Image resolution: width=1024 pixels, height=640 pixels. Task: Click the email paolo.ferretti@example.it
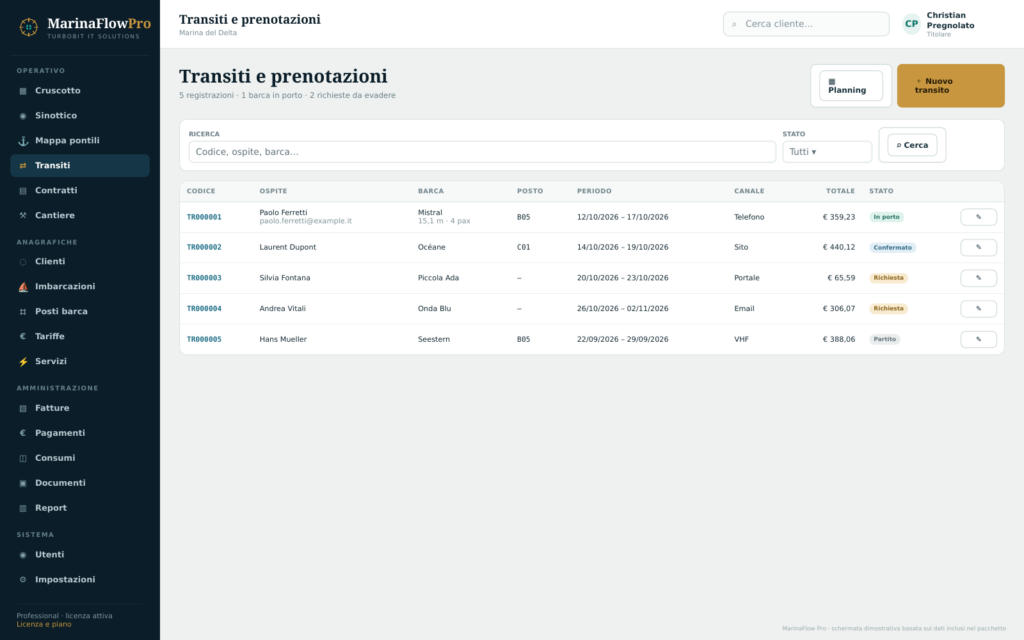pyautogui.click(x=305, y=221)
